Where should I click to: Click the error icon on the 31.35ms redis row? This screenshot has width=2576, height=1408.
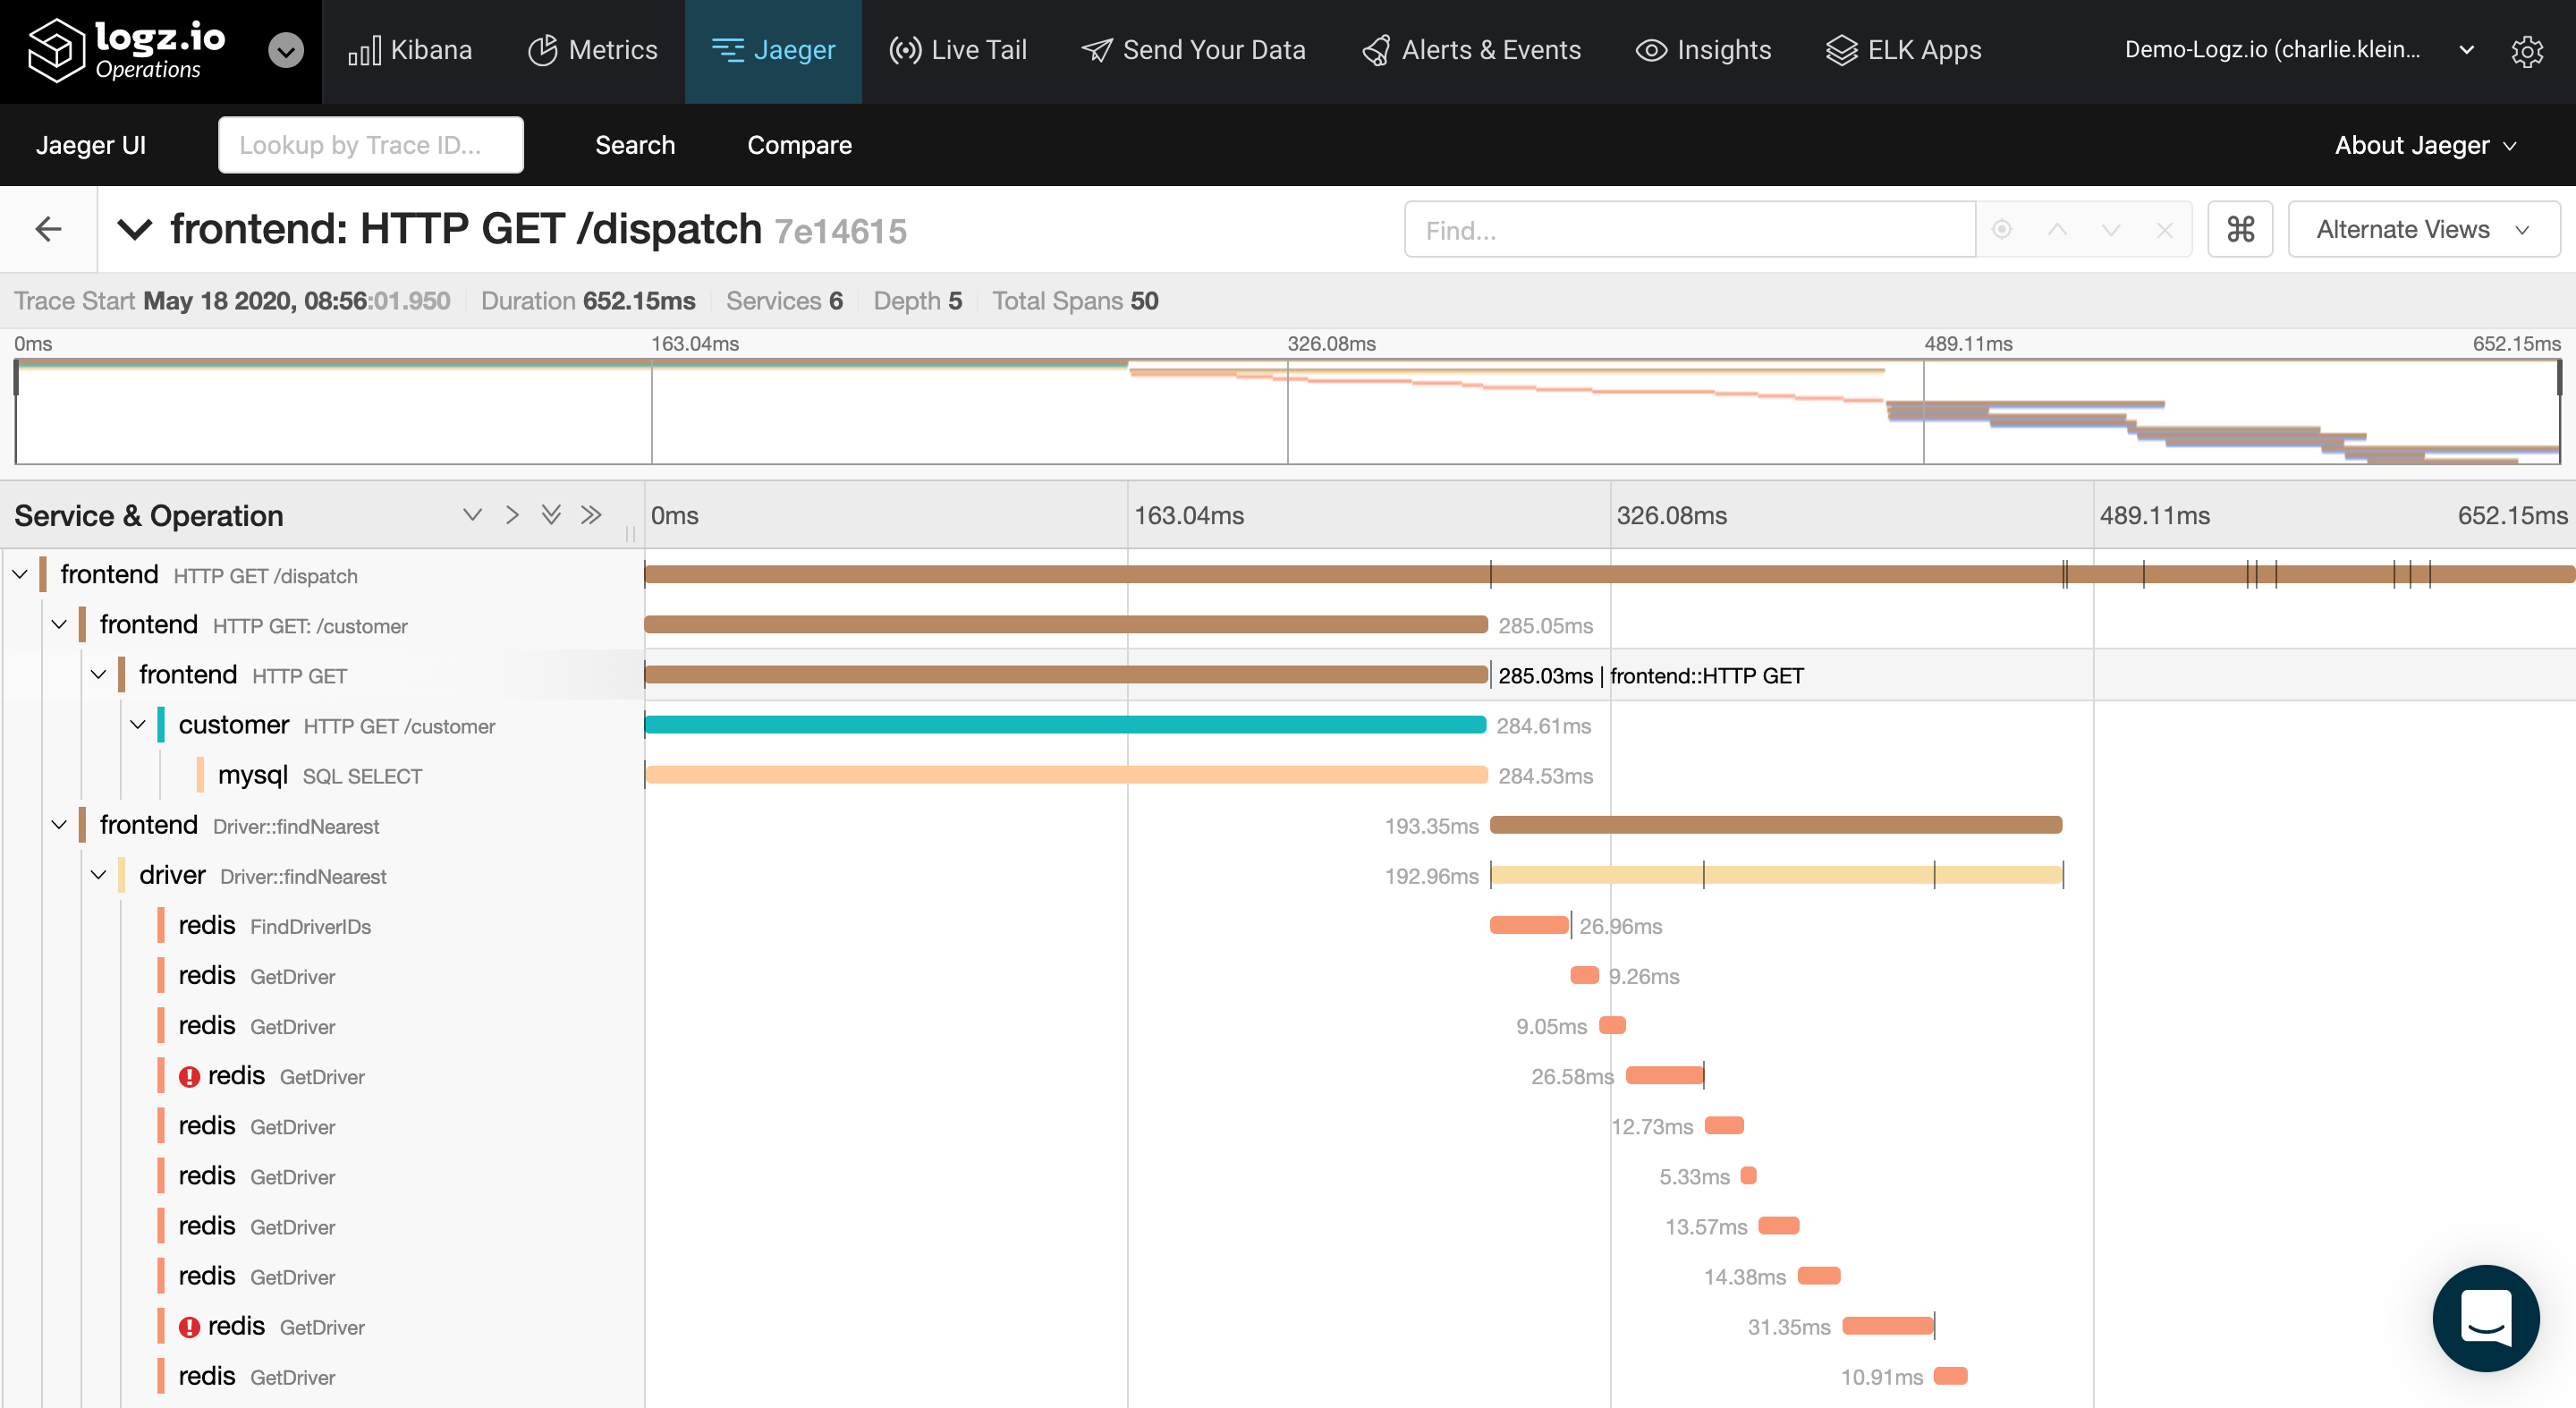(x=189, y=1327)
